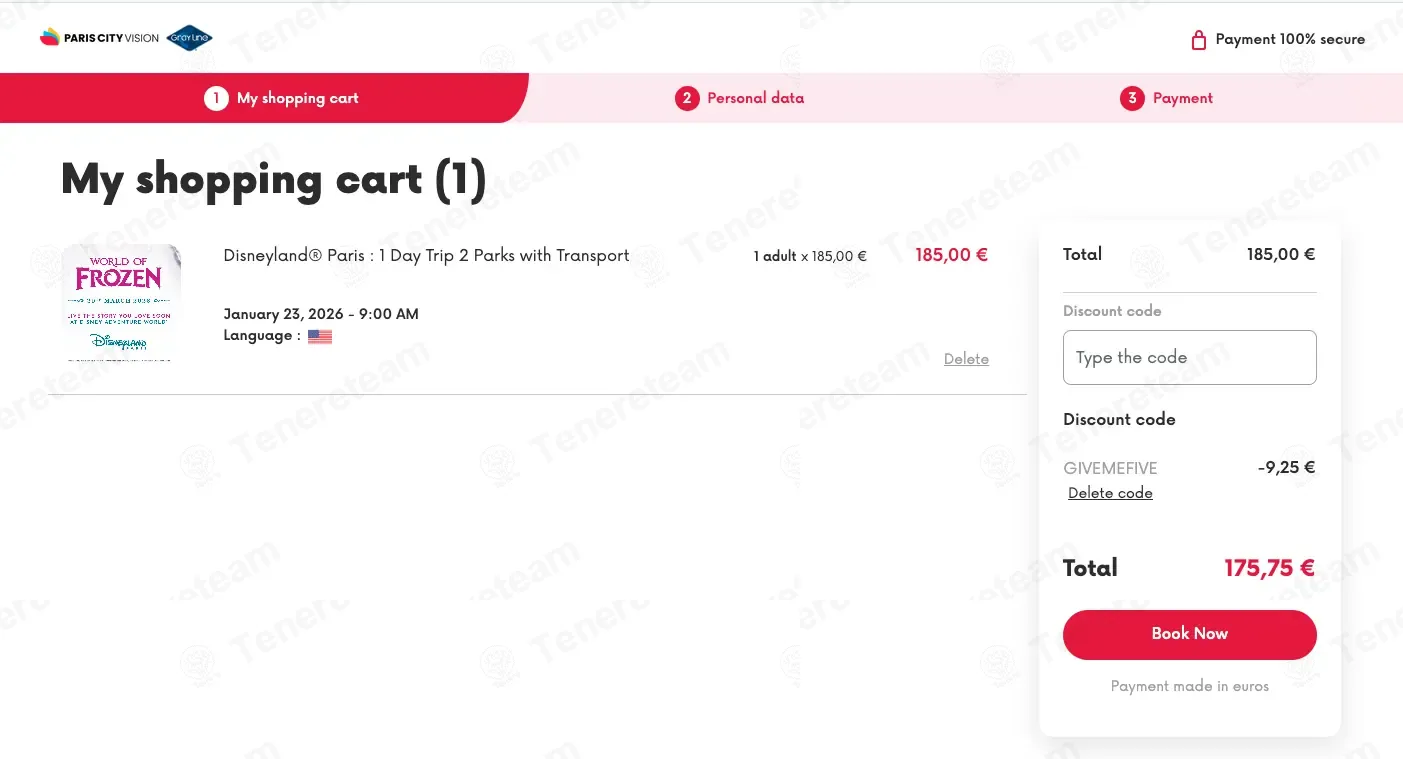The height and width of the screenshot is (759, 1403).
Task: Click the 175,75 € final total amount
Action: click(1269, 568)
